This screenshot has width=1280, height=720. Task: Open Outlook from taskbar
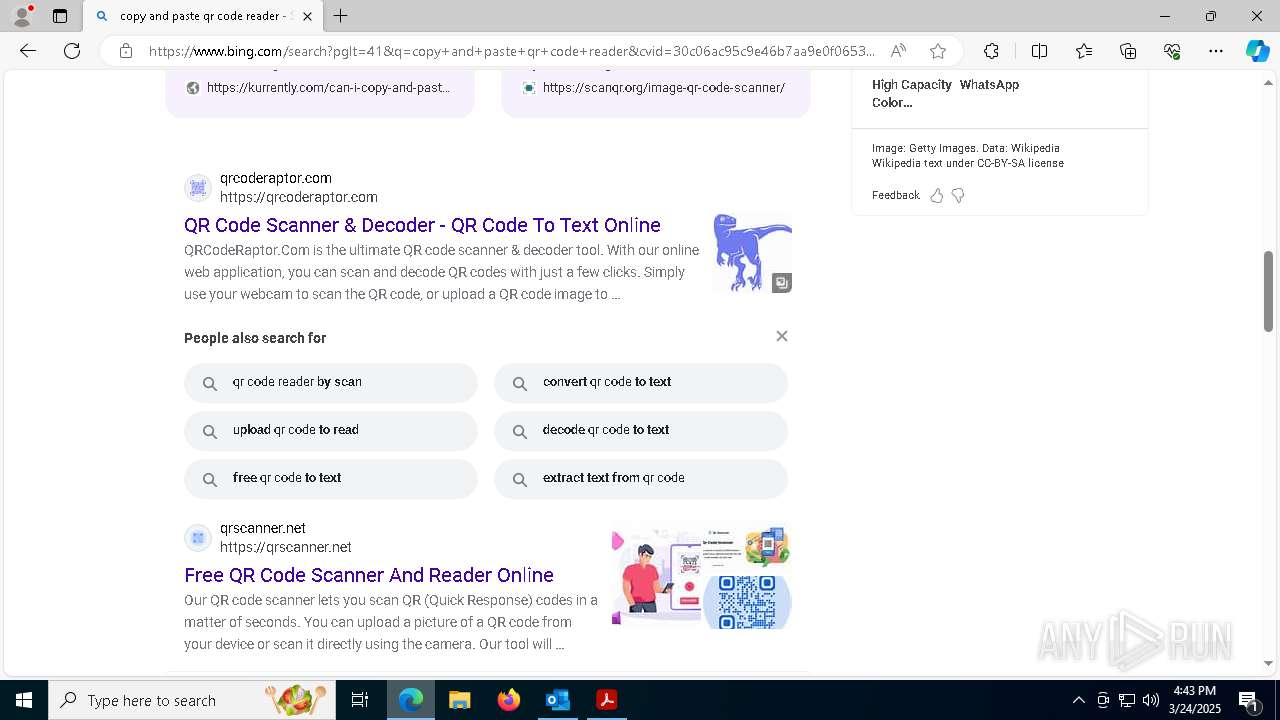[557, 700]
